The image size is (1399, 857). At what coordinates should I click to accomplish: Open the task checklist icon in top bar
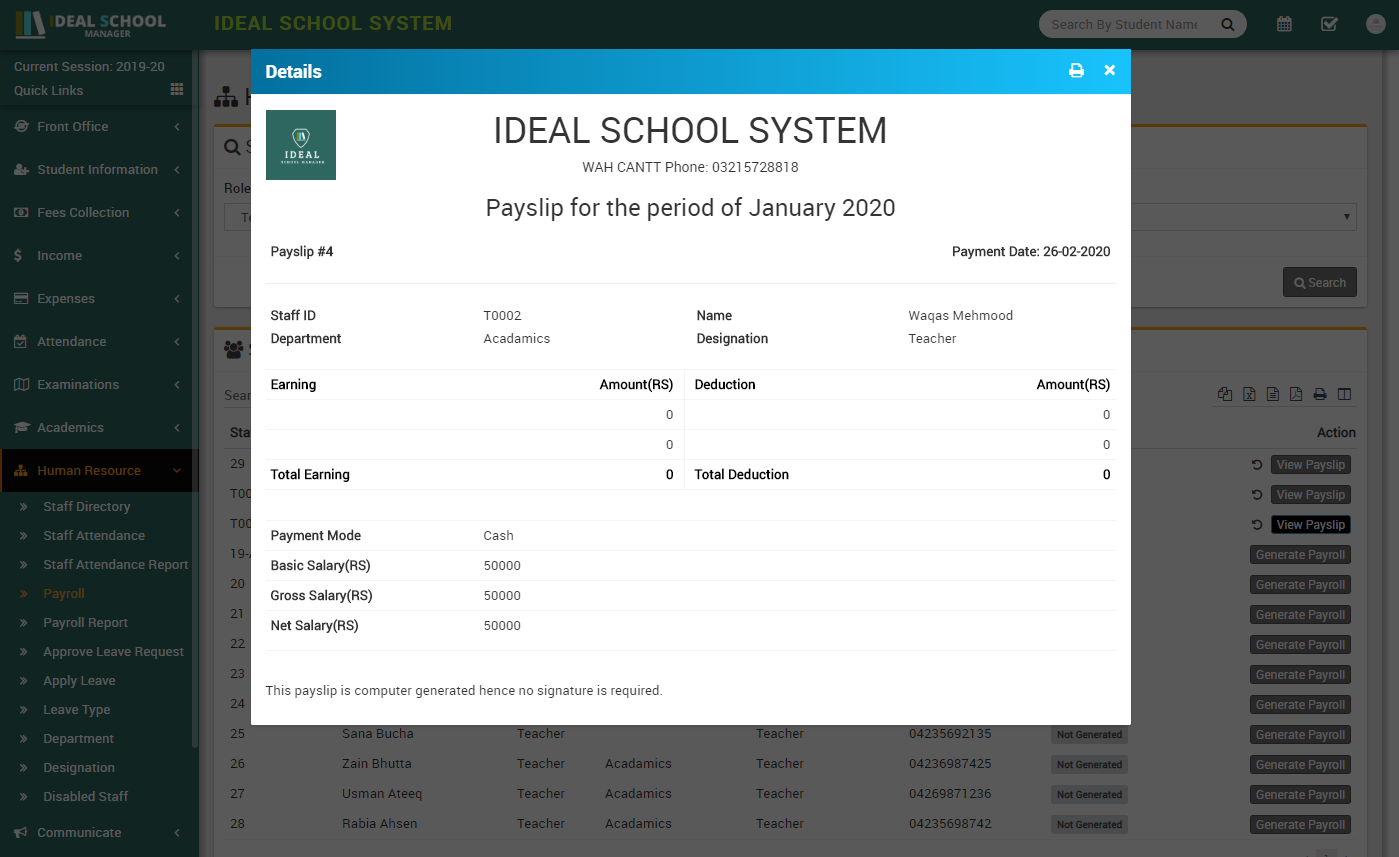pyautogui.click(x=1329, y=24)
